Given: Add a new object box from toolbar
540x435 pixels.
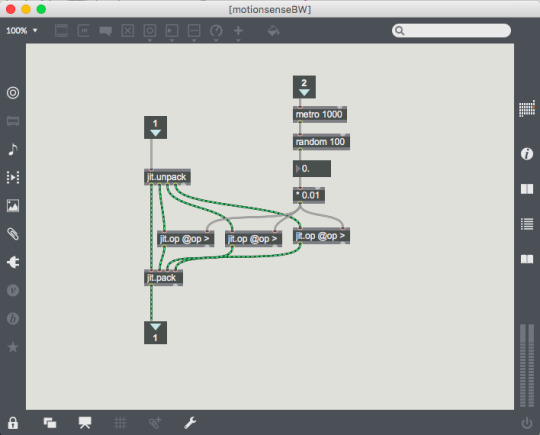Looking at the screenshot, I should (62, 31).
